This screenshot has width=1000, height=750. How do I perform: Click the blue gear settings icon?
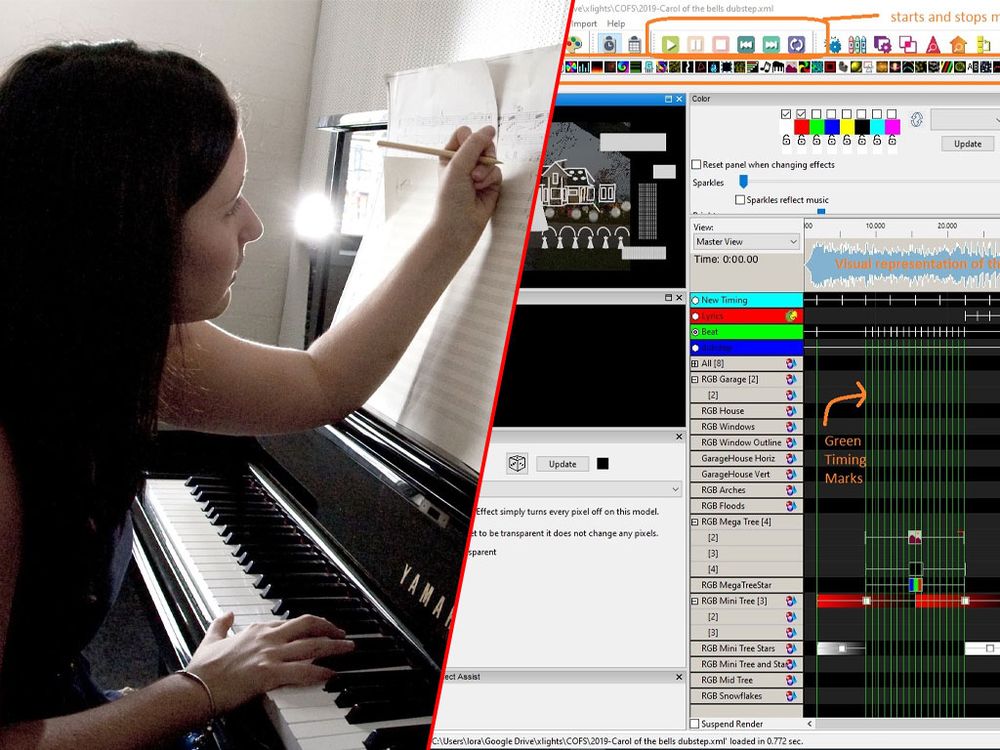[x=833, y=45]
